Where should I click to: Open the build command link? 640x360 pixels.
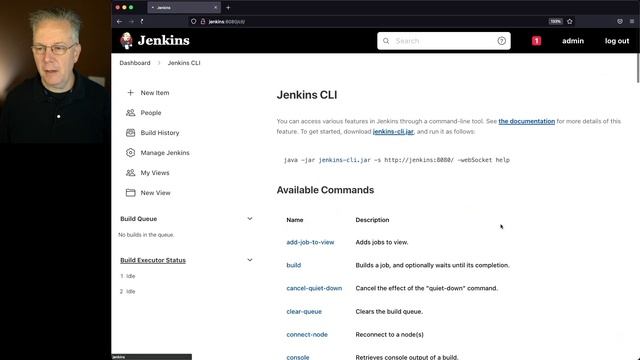tap(293, 265)
